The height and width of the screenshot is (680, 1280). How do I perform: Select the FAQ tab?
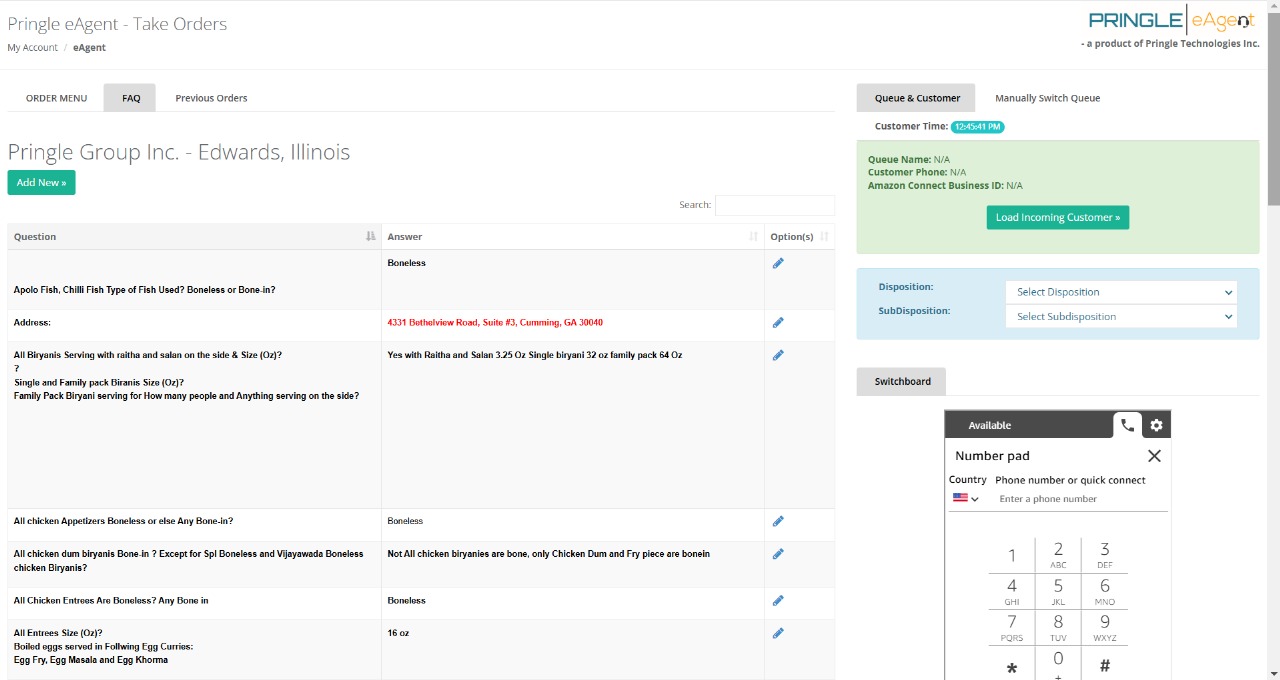131,98
